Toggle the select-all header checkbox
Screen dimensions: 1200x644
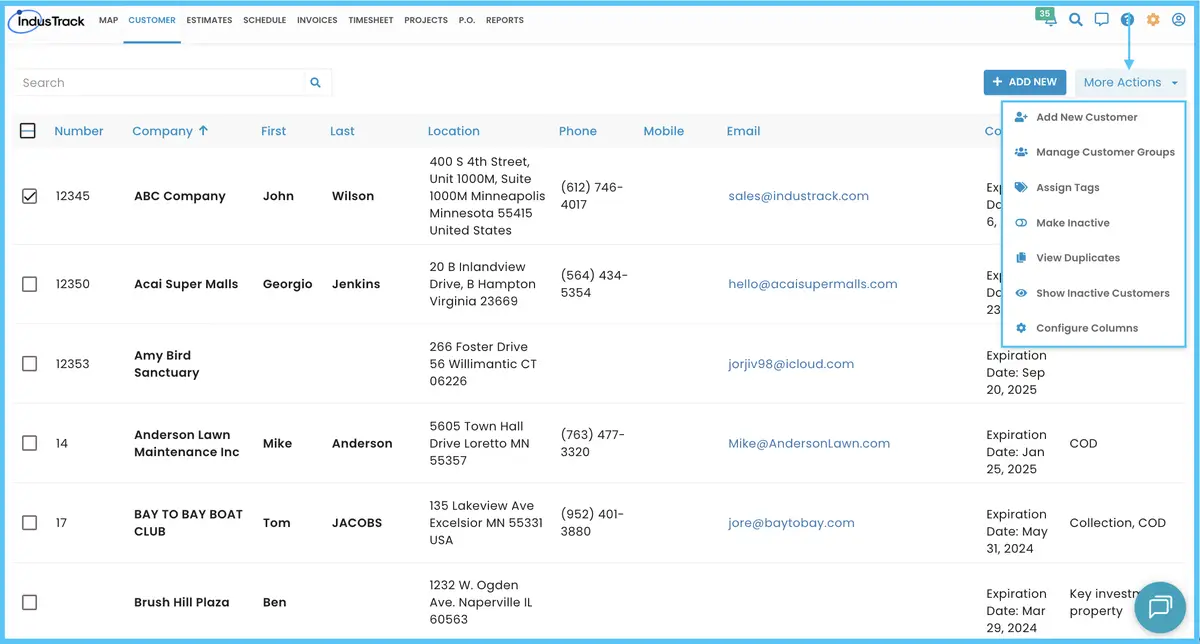pos(28,131)
